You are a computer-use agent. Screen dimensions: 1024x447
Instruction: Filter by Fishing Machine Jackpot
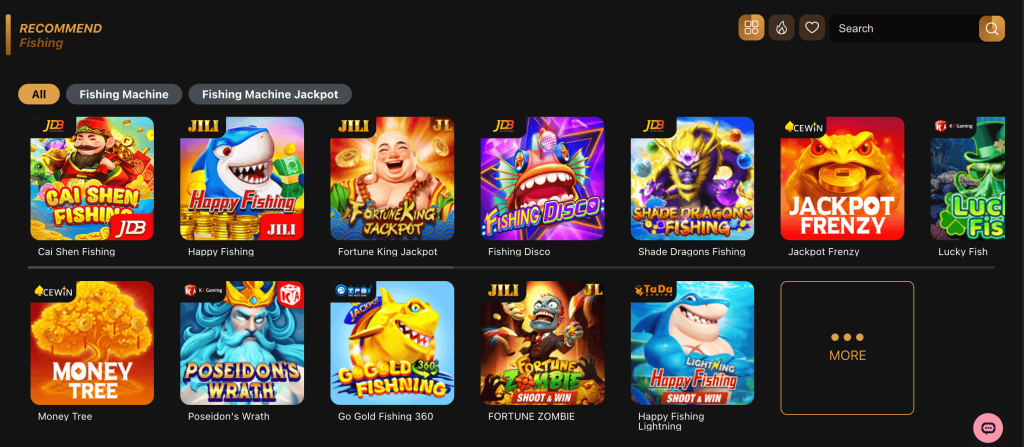click(x=270, y=94)
